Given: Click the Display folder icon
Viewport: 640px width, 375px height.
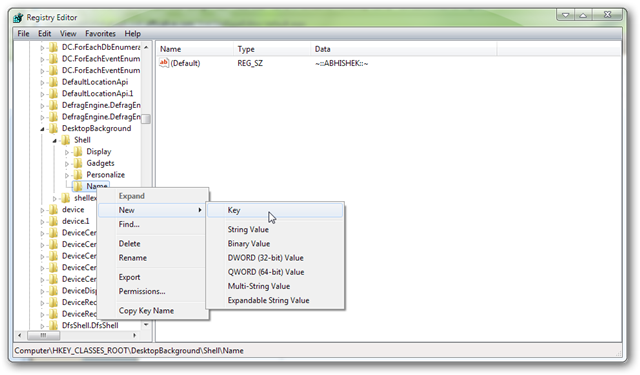Looking at the screenshot, I should [78, 152].
